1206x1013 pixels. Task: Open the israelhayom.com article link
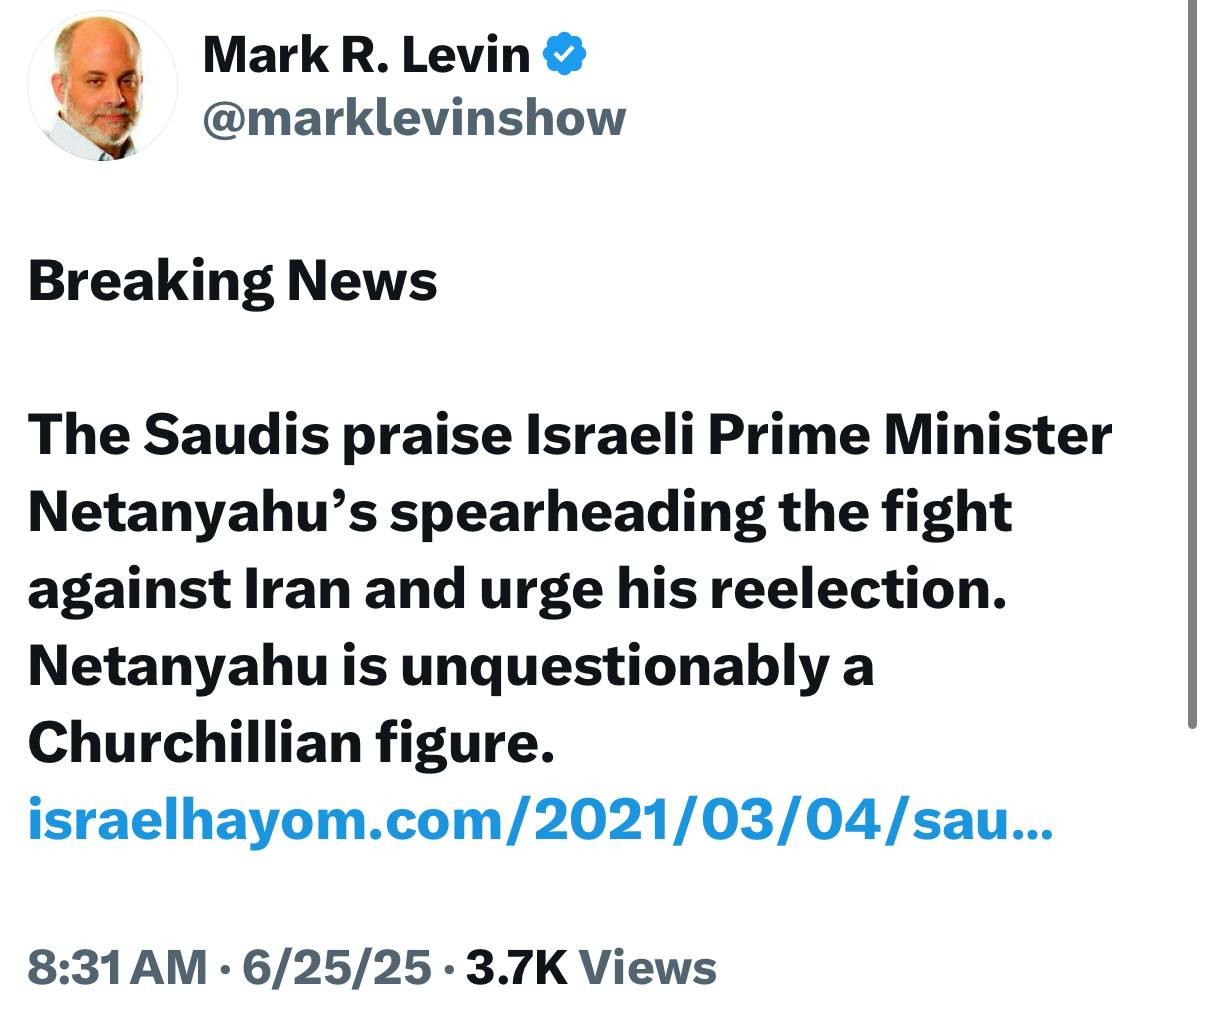click(x=520, y=819)
